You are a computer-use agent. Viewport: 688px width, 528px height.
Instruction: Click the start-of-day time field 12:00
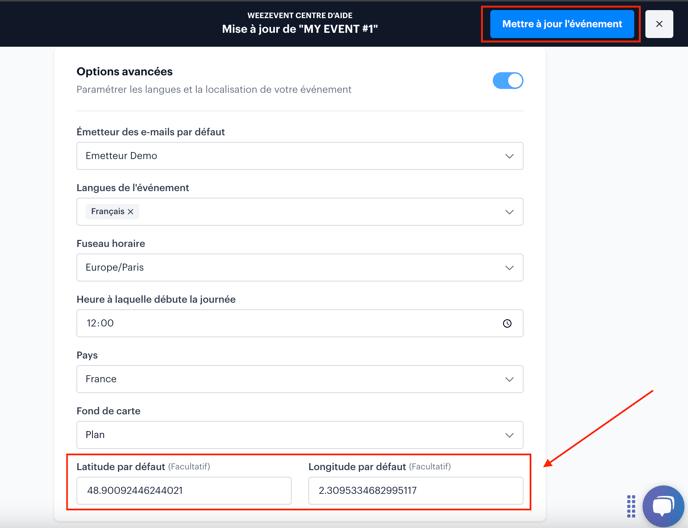(x=300, y=323)
